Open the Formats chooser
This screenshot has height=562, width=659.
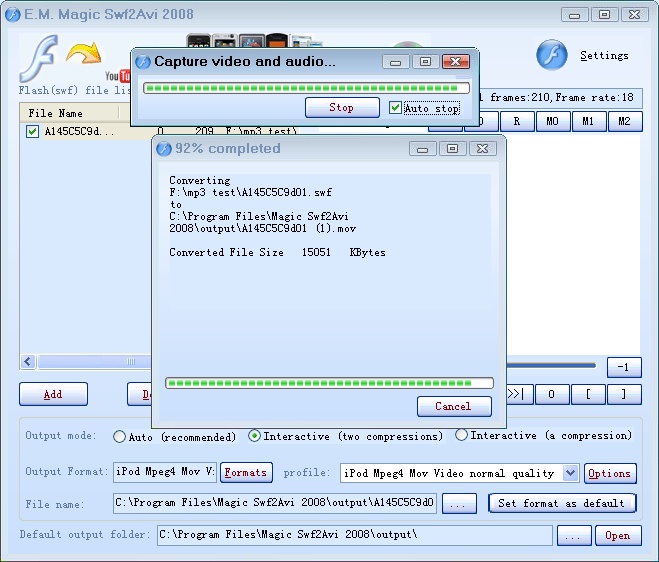point(246,472)
